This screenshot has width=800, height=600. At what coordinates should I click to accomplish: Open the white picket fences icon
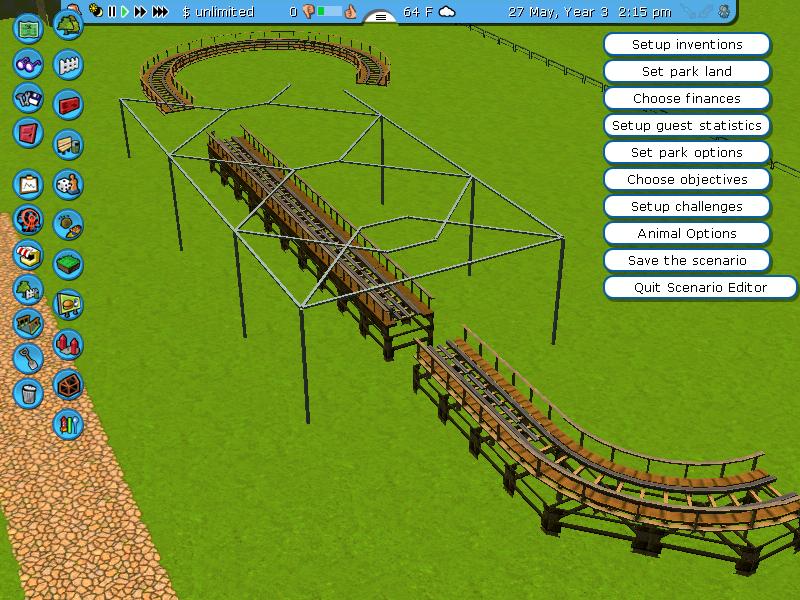pos(68,65)
